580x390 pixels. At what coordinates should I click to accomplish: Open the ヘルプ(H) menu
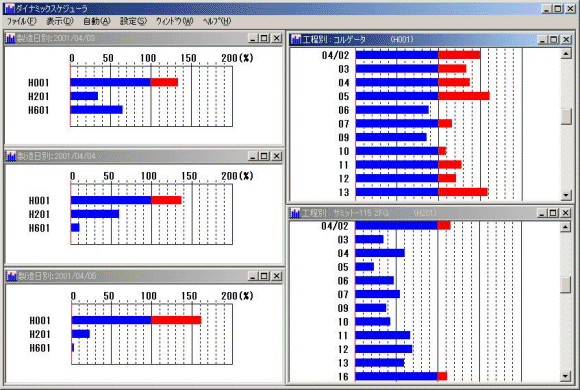point(217,21)
